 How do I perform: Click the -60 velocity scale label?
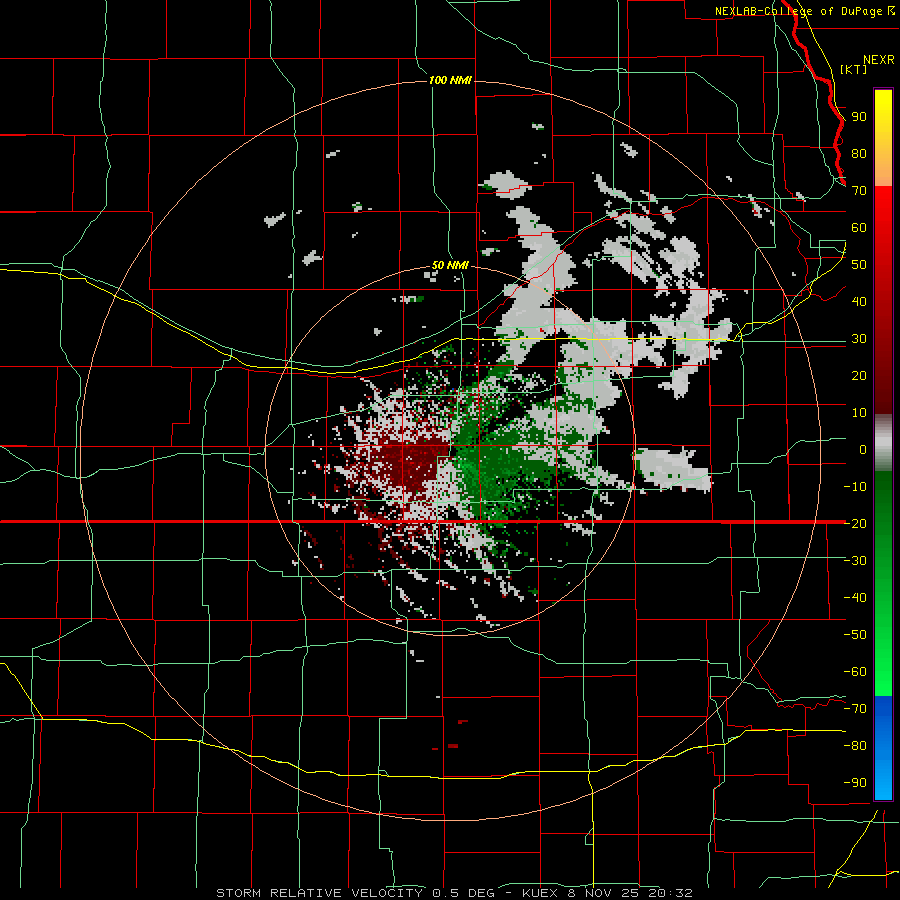click(x=855, y=672)
